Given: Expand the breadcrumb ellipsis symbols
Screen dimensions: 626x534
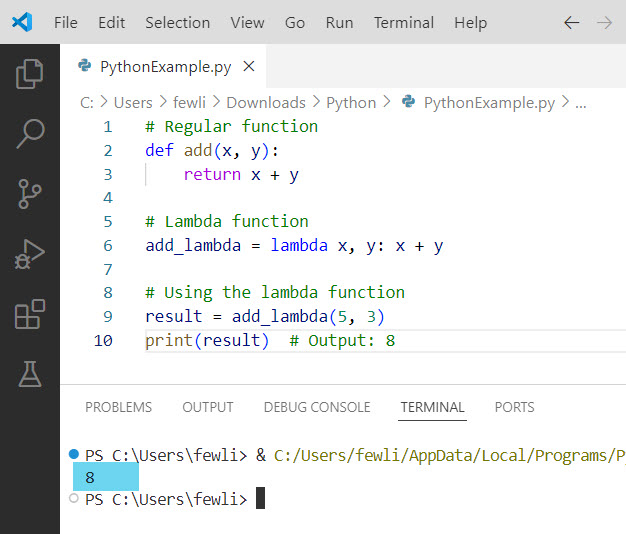Looking at the screenshot, I should click(580, 105).
